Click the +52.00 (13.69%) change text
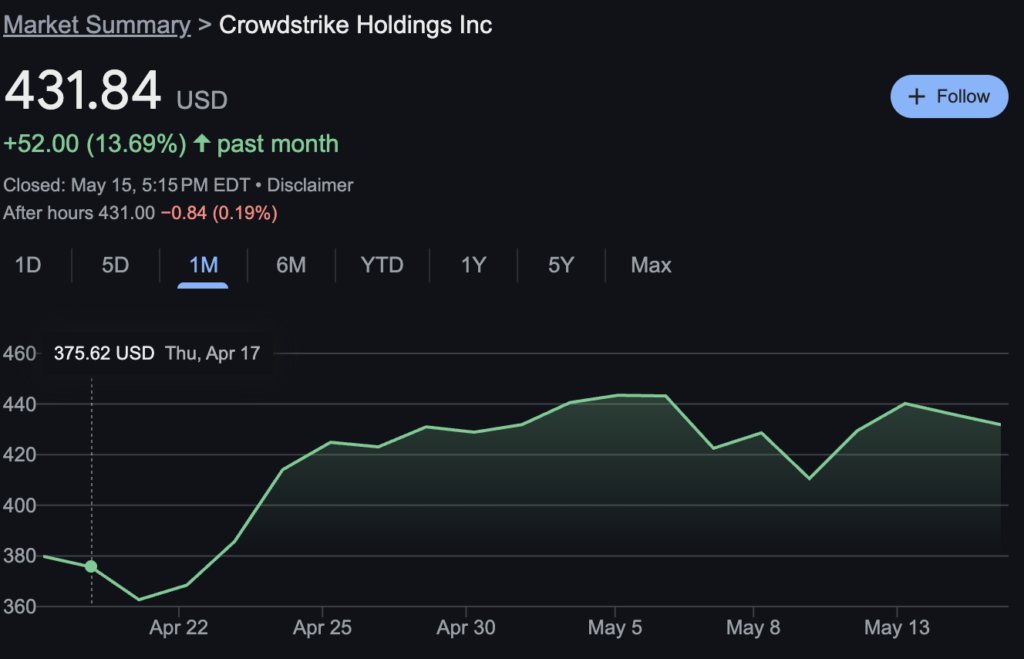 coord(95,144)
